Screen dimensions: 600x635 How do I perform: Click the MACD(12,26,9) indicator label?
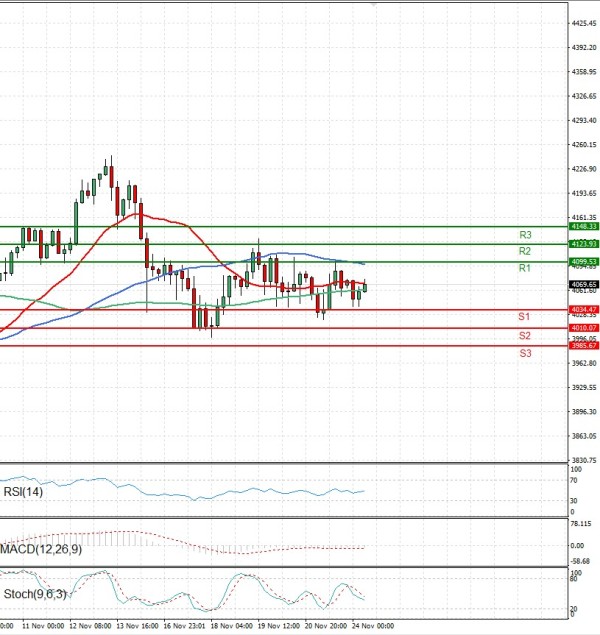click(41, 551)
